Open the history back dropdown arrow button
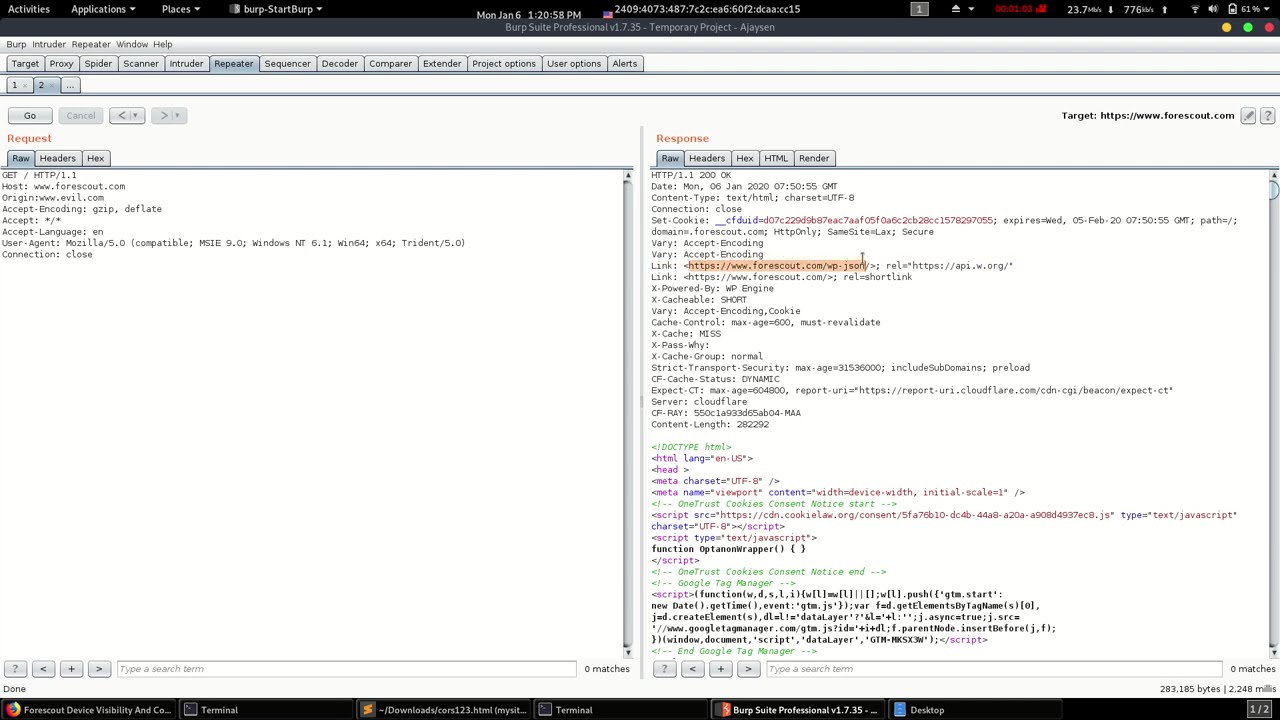The width and height of the screenshot is (1280, 720). (x=128, y=116)
